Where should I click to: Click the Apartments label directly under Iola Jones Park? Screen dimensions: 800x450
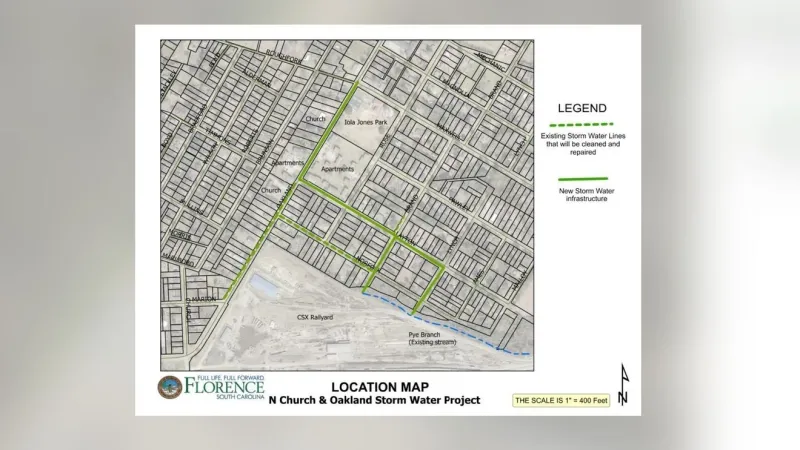[x=337, y=169]
